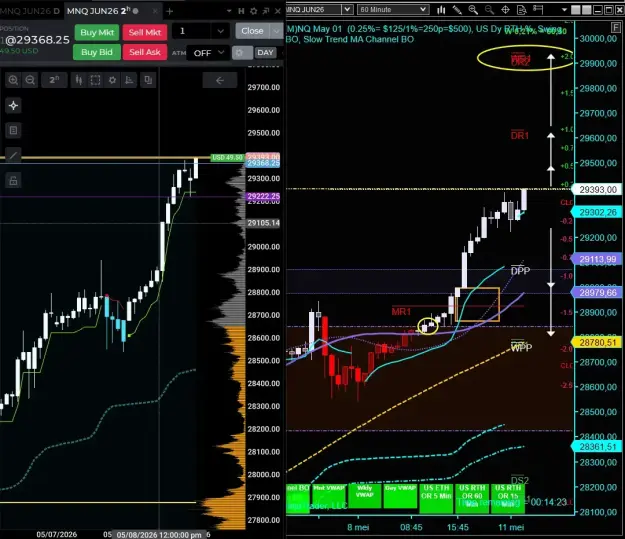Image resolution: width=625 pixels, height=539 pixels.
Task: Click the H icon in left header
Action: coord(241,11)
